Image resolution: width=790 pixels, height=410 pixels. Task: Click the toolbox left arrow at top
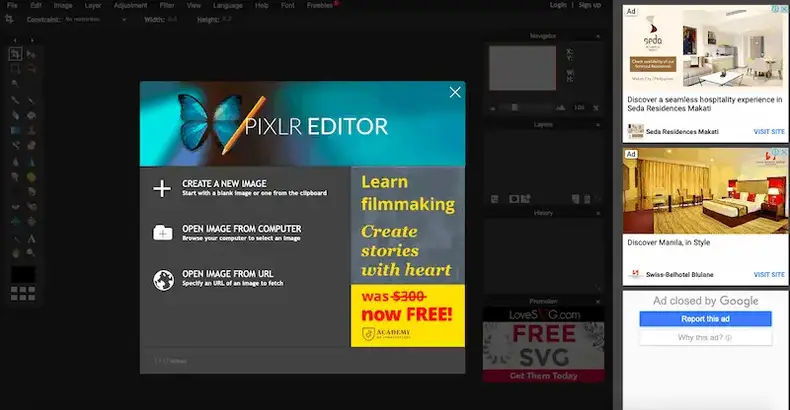pos(15,40)
